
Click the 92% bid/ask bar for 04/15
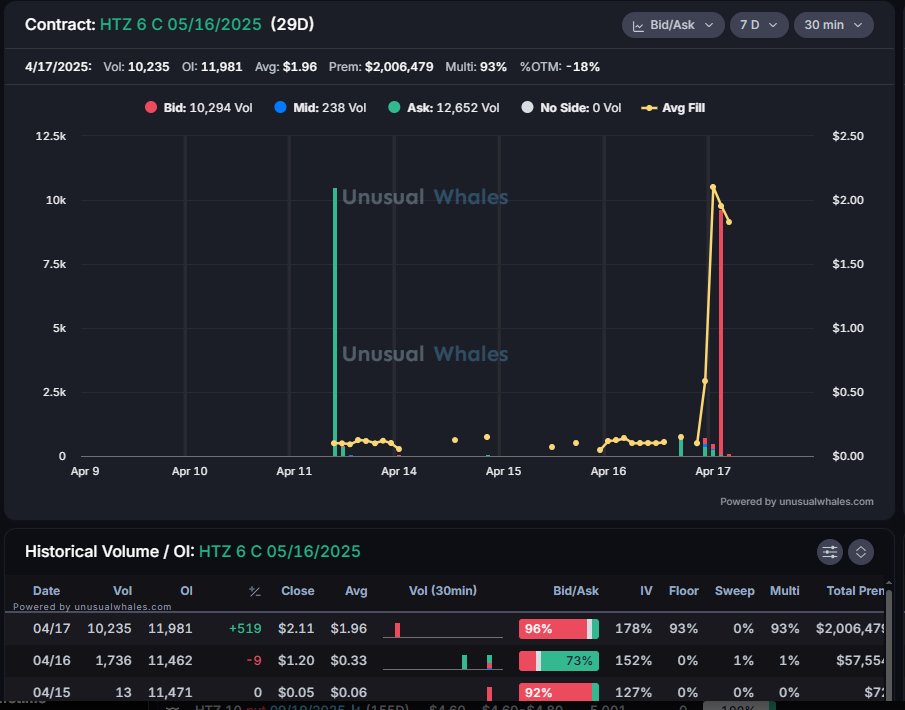[559, 692]
